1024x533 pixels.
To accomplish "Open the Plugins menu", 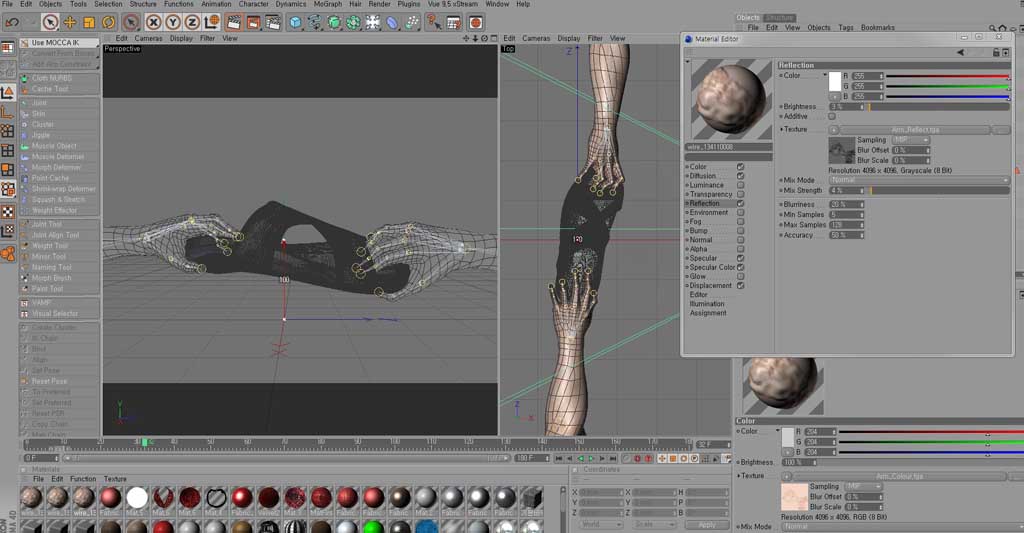I will click(409, 4).
